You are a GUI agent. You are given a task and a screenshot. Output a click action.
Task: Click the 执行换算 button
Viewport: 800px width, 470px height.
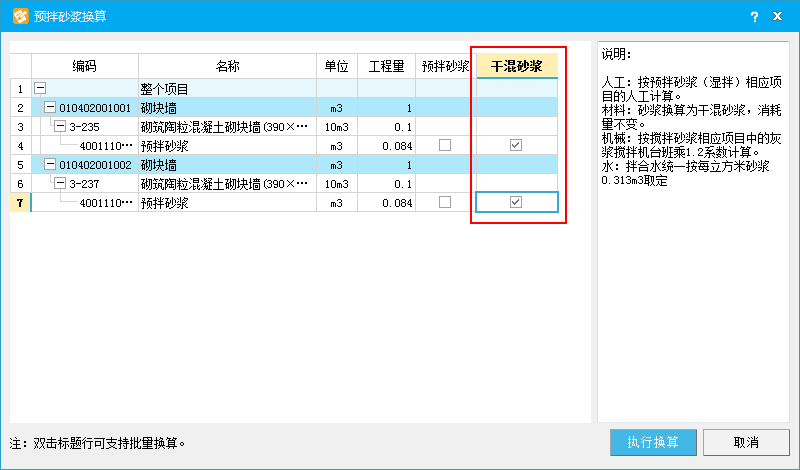(653, 442)
